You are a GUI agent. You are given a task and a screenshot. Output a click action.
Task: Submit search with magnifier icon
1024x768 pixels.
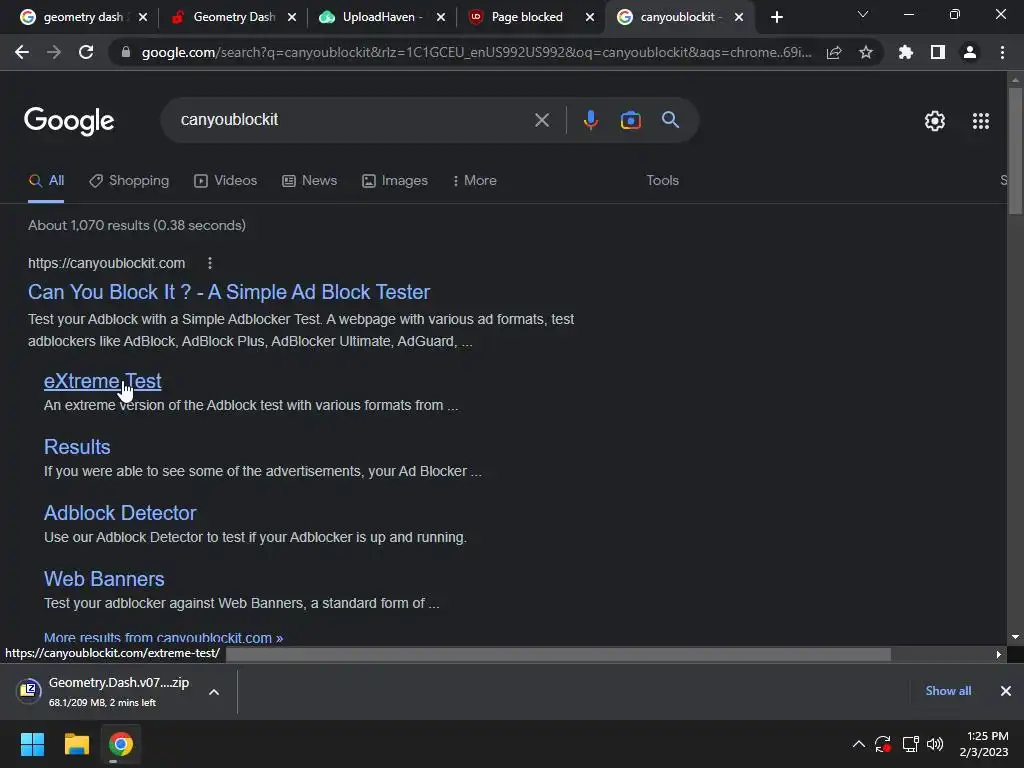[x=670, y=120]
